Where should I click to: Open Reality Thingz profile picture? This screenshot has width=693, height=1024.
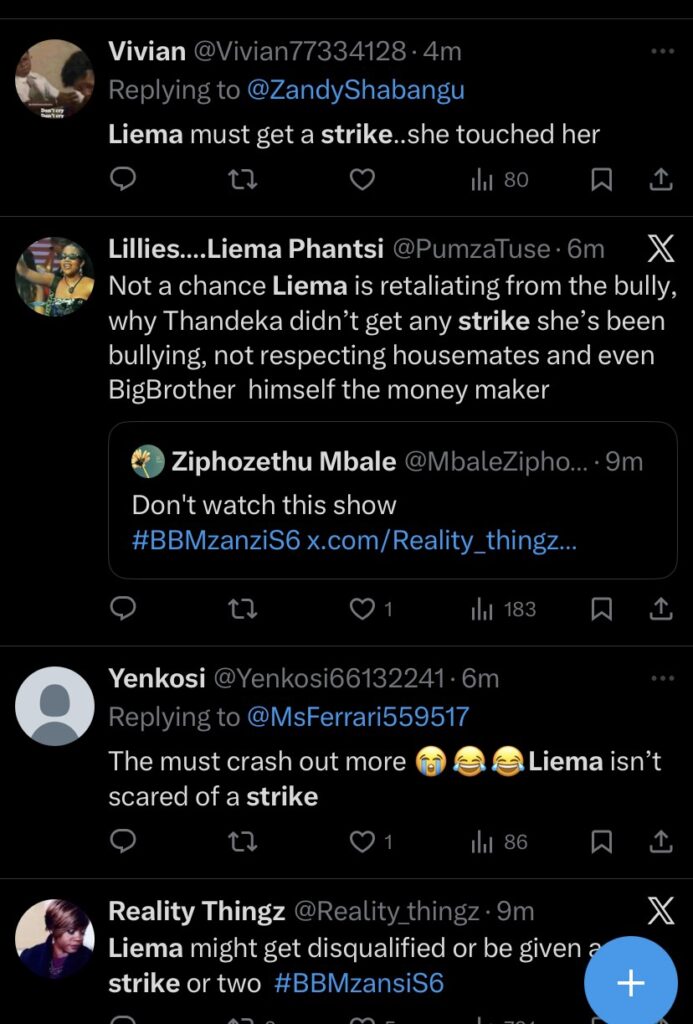click(55, 938)
